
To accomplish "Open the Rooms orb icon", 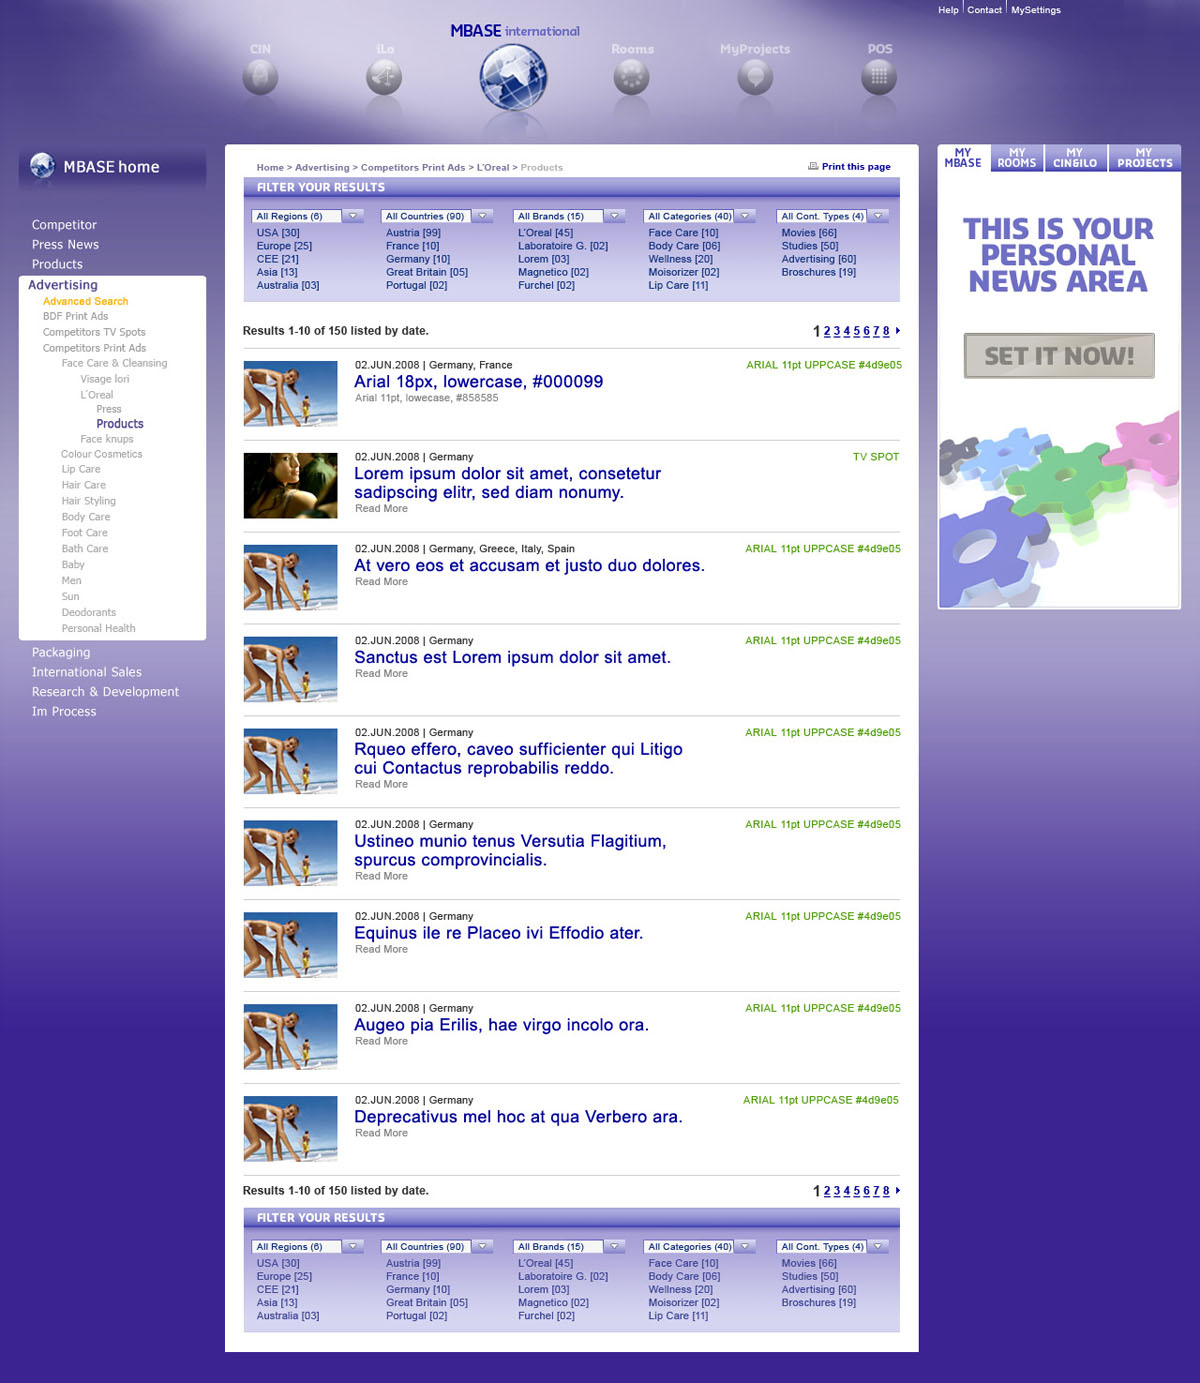I will [x=631, y=77].
